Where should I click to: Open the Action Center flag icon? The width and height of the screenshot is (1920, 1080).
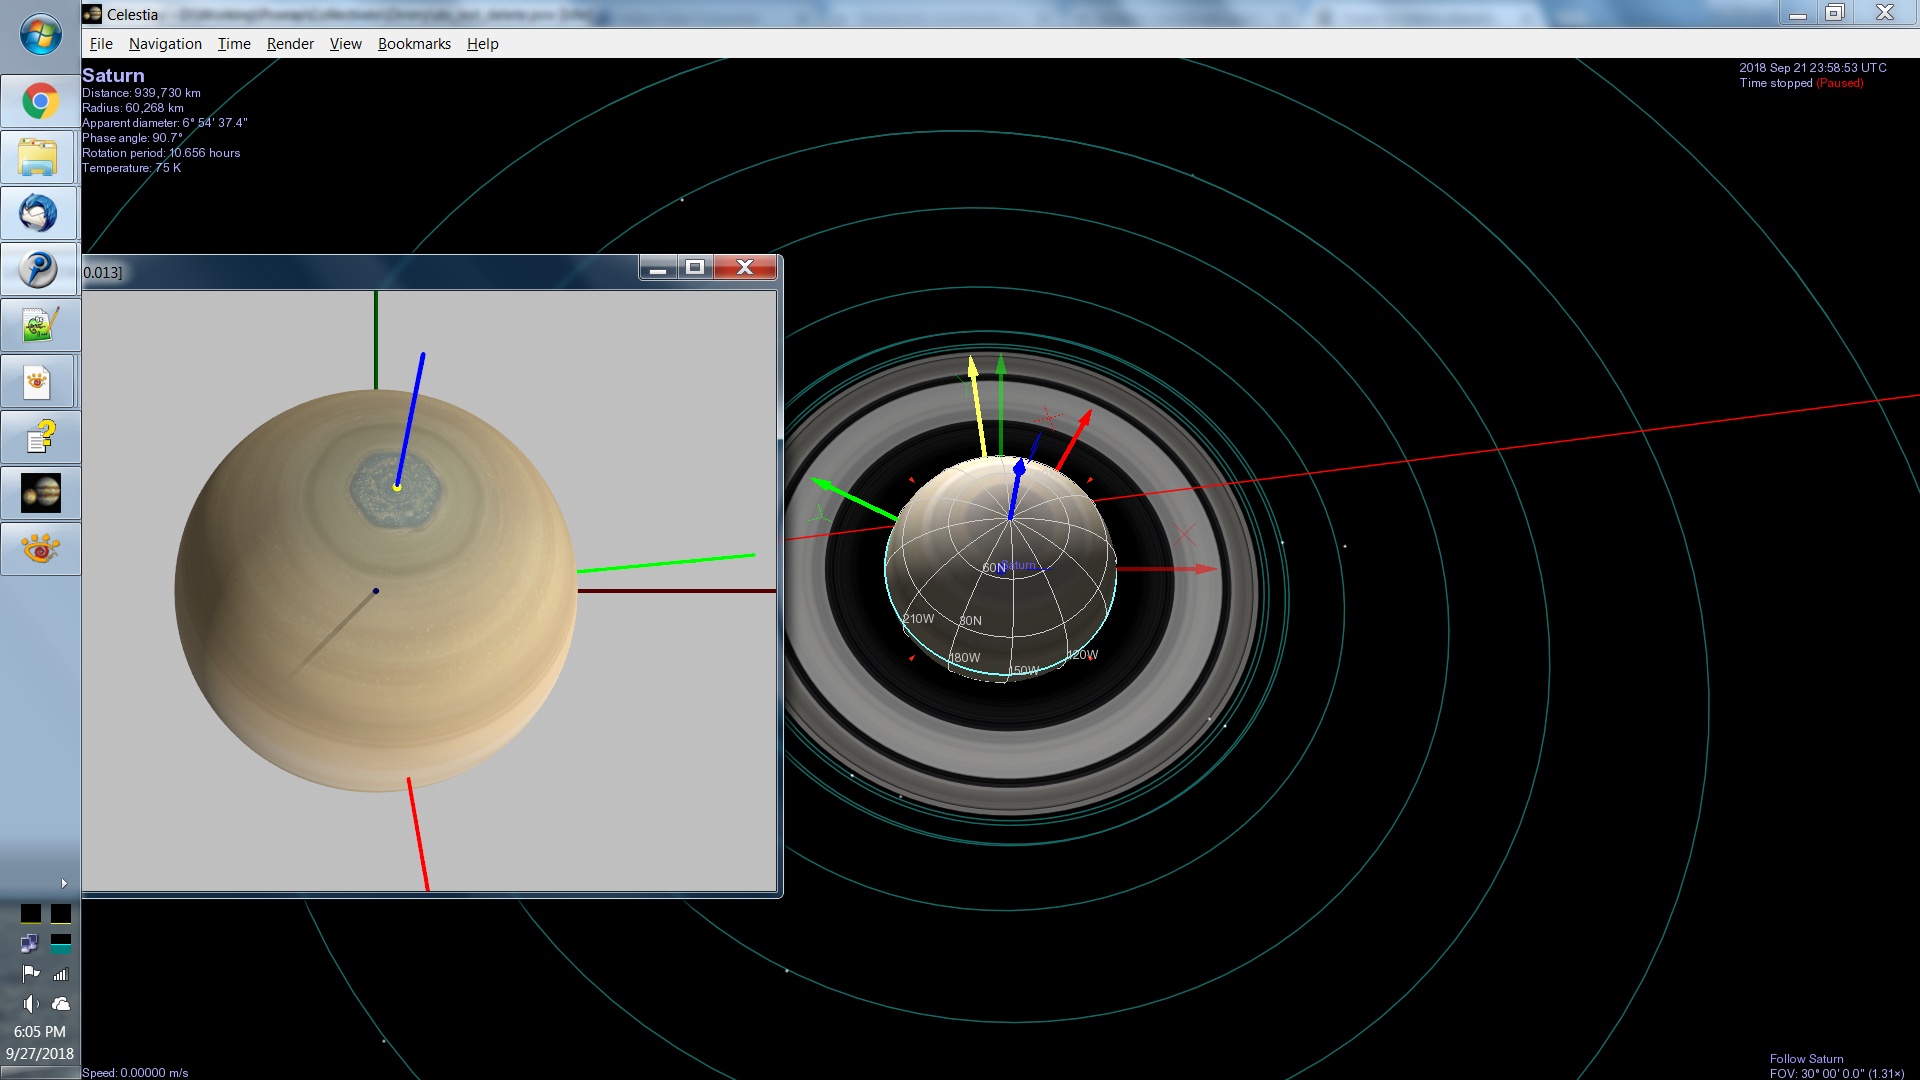tap(31, 973)
